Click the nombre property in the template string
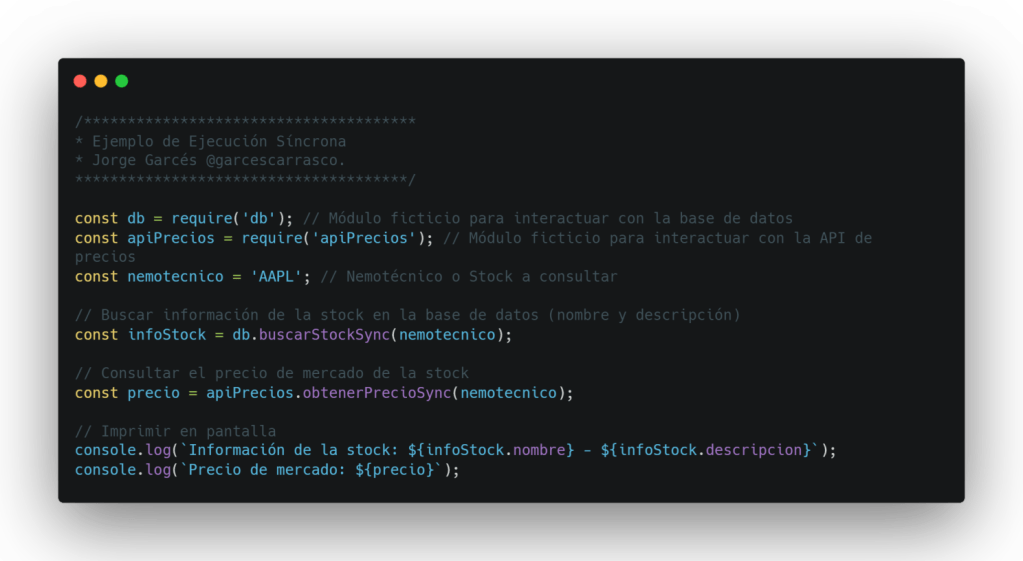This screenshot has width=1023, height=561. coord(539,450)
